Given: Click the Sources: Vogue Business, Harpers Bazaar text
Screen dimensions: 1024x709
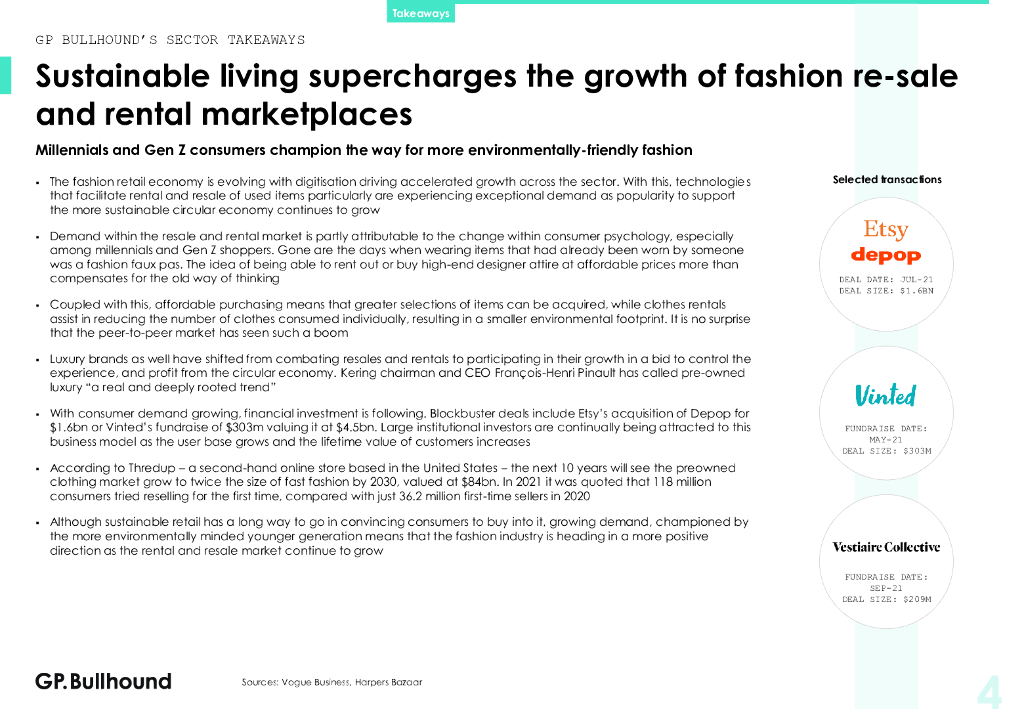Looking at the screenshot, I should (x=332, y=682).
